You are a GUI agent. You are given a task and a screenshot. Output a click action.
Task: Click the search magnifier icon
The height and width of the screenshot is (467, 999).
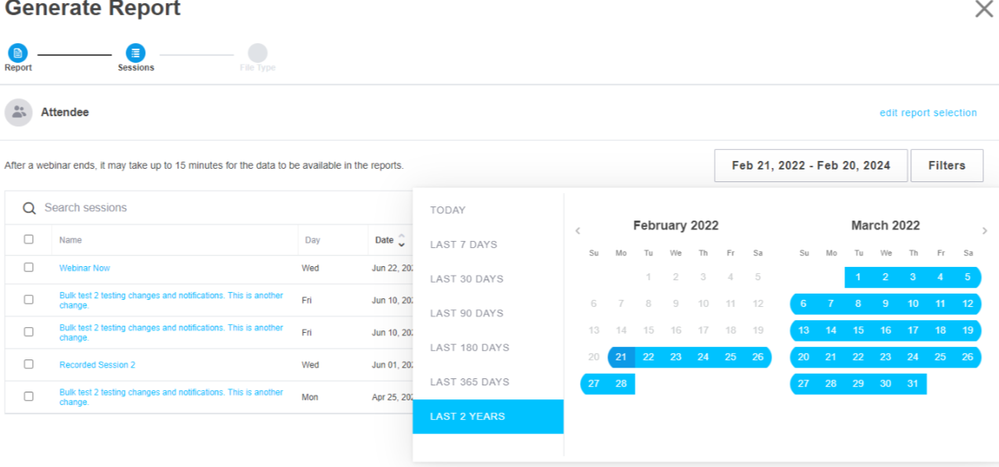pyautogui.click(x=30, y=208)
